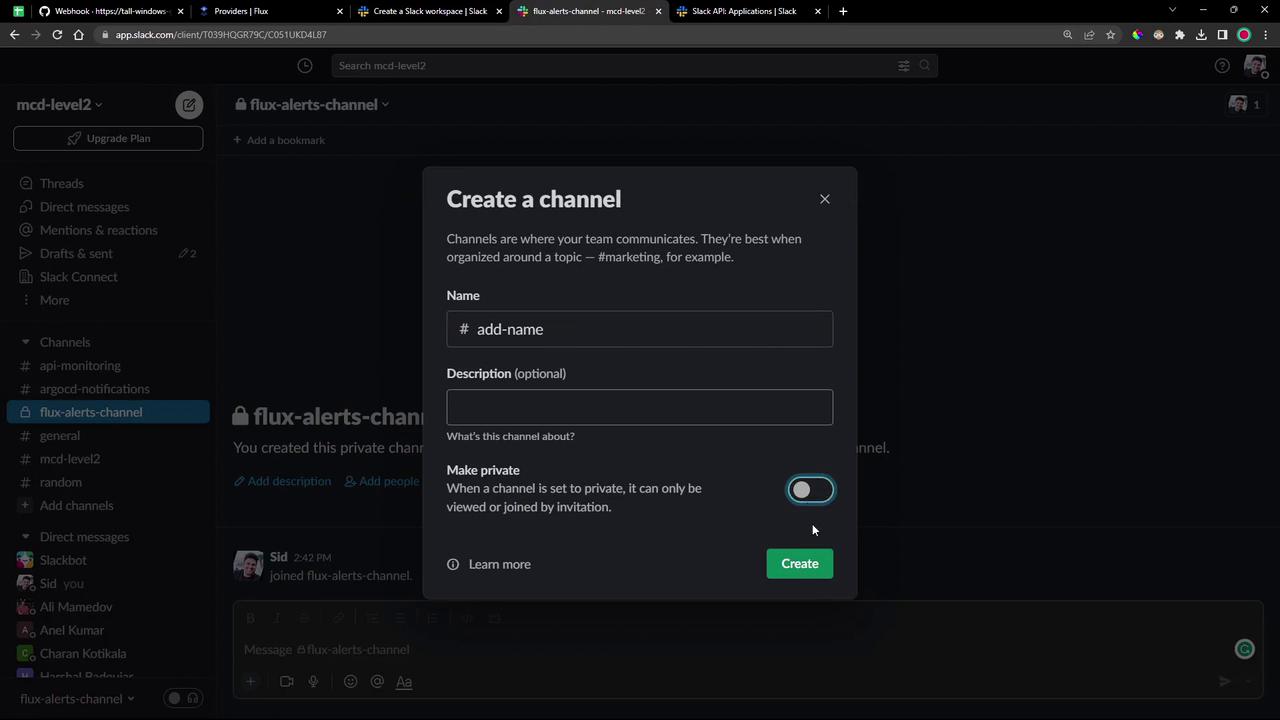Open the user profile avatar in Slack
This screenshot has height=720, width=1280.
pos(1255,66)
